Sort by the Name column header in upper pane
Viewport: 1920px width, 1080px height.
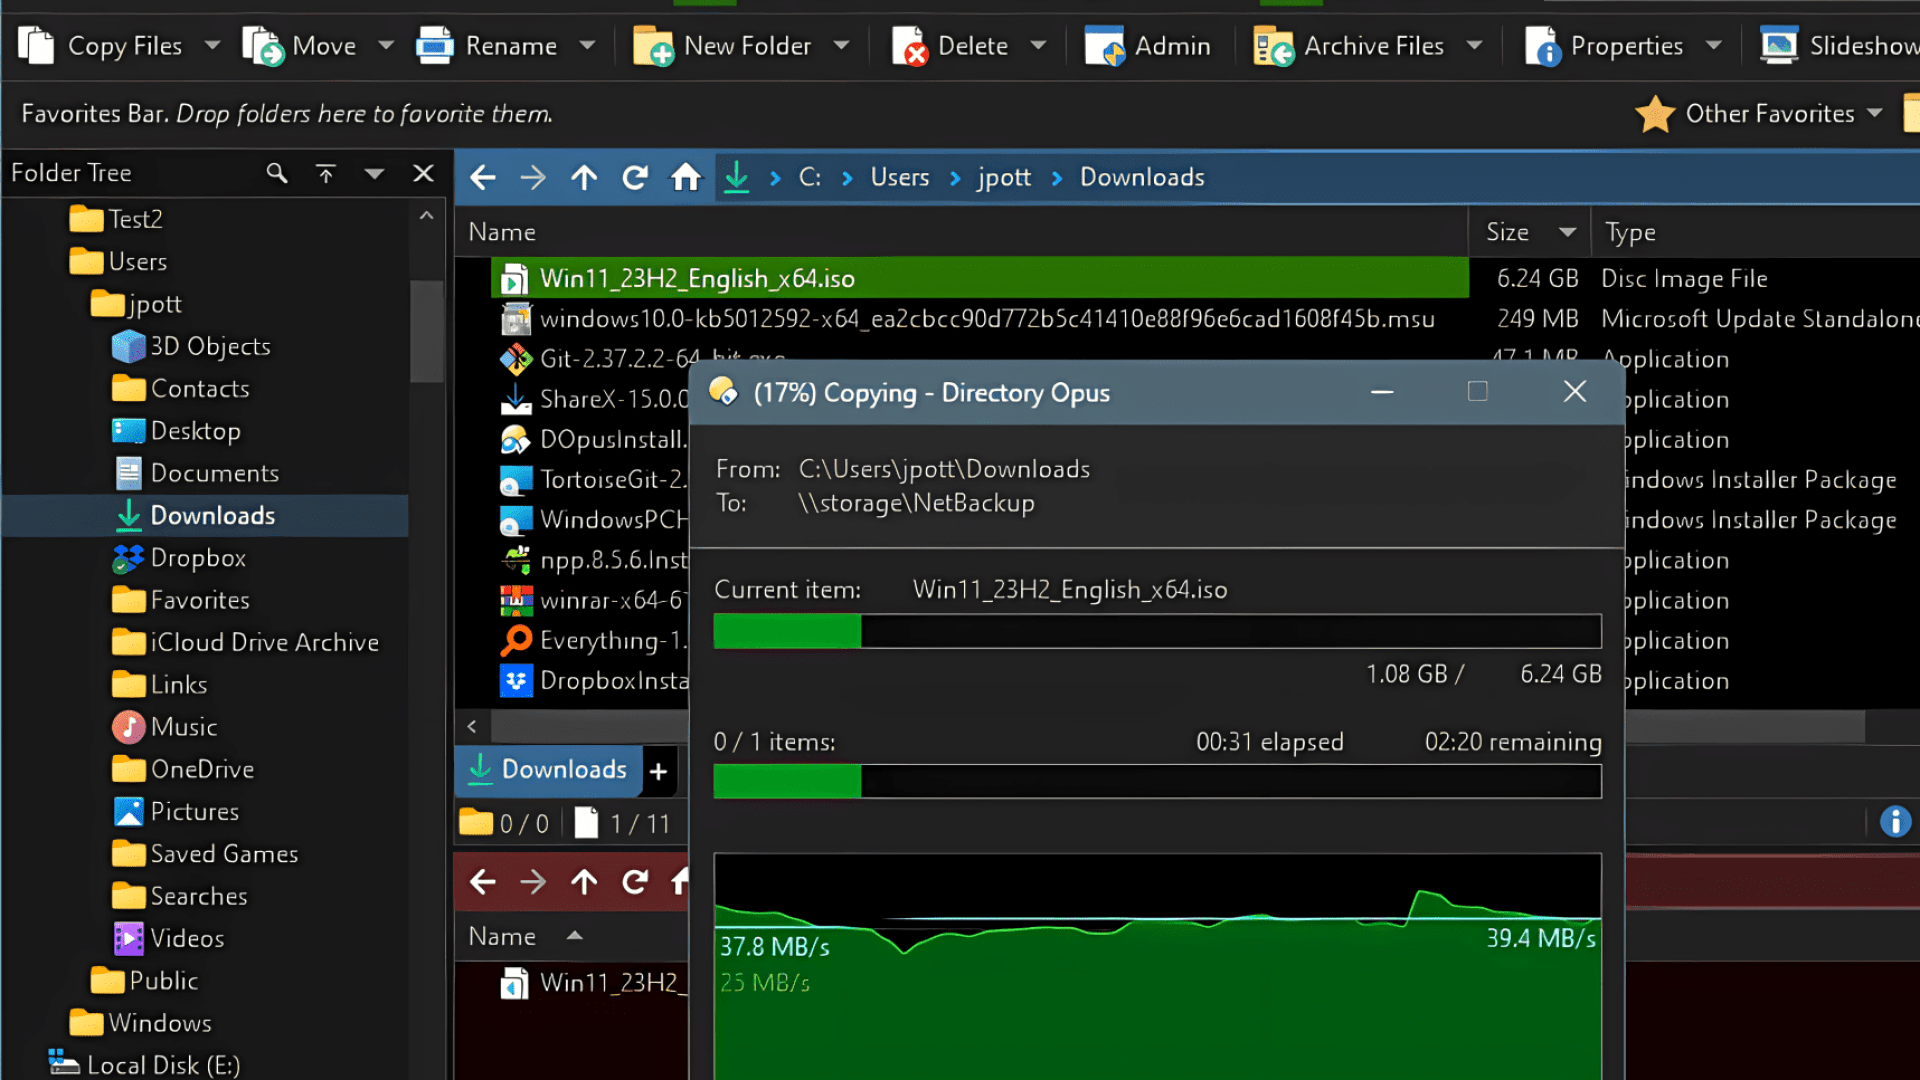962,232
